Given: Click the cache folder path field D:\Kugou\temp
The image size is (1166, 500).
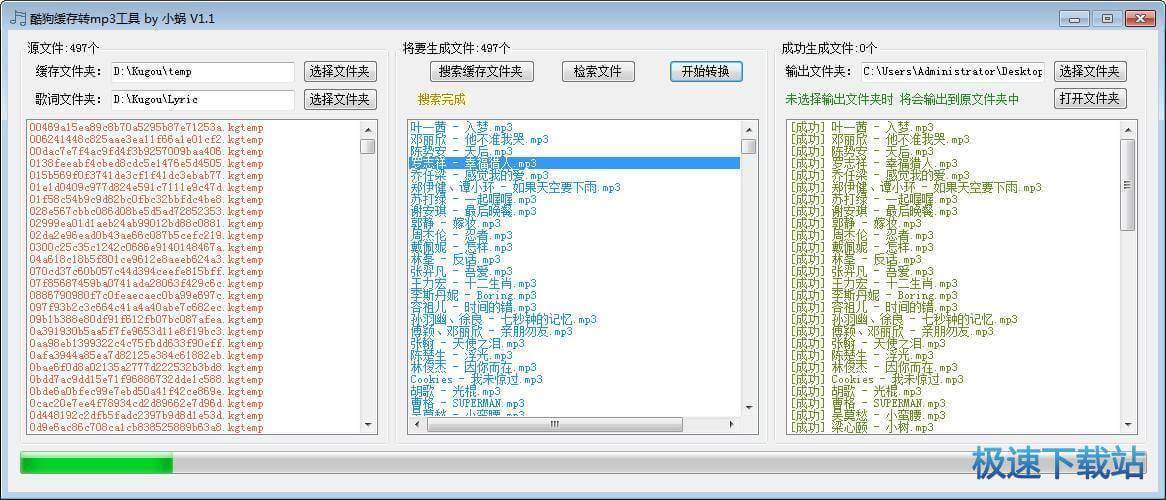Looking at the screenshot, I should tap(202, 72).
